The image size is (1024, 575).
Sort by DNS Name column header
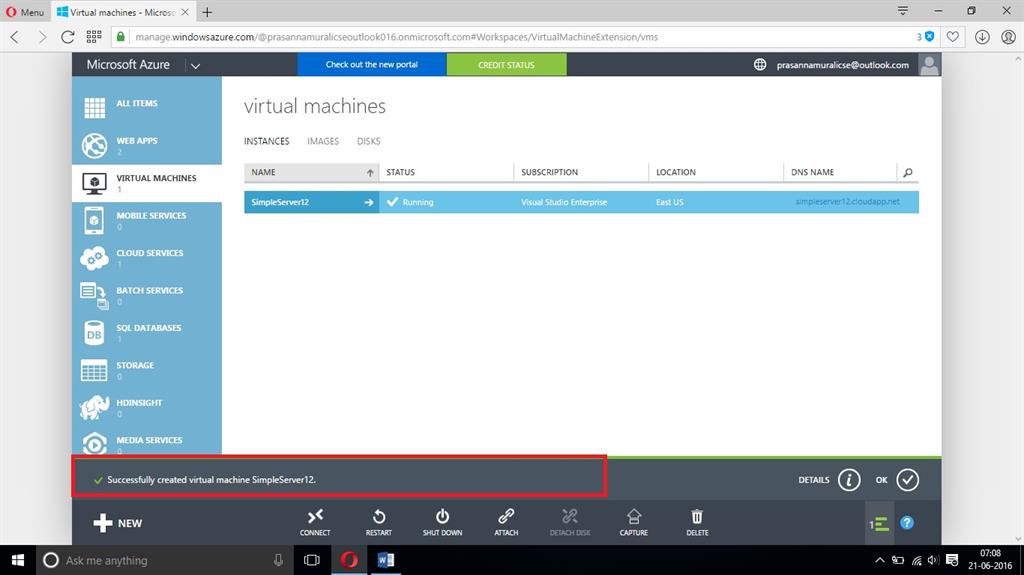tap(840, 172)
